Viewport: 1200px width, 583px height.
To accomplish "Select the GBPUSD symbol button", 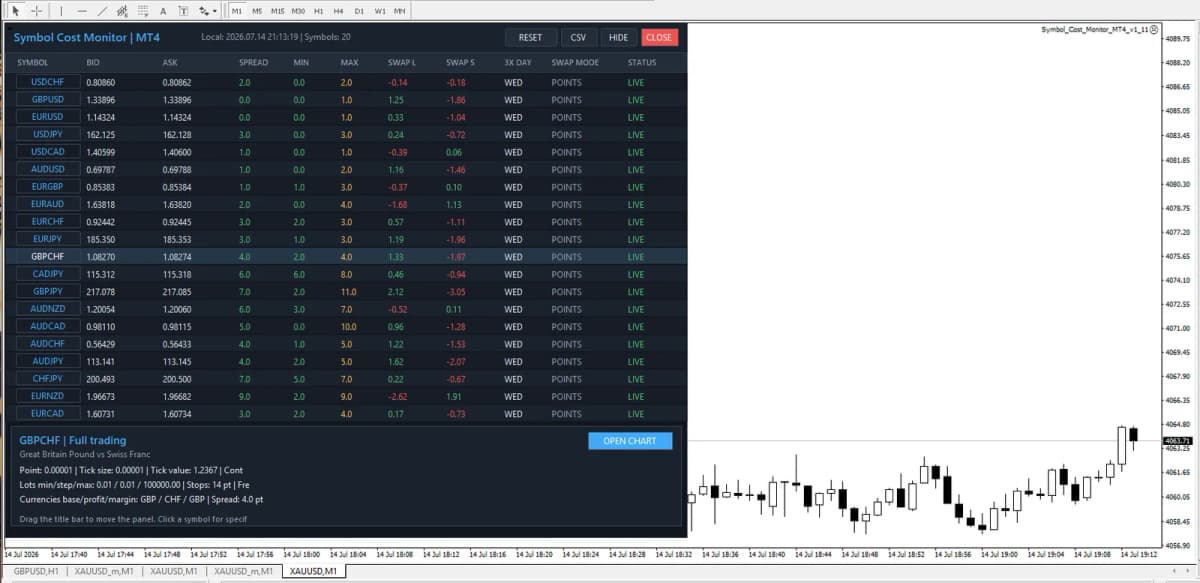I will [47, 100].
